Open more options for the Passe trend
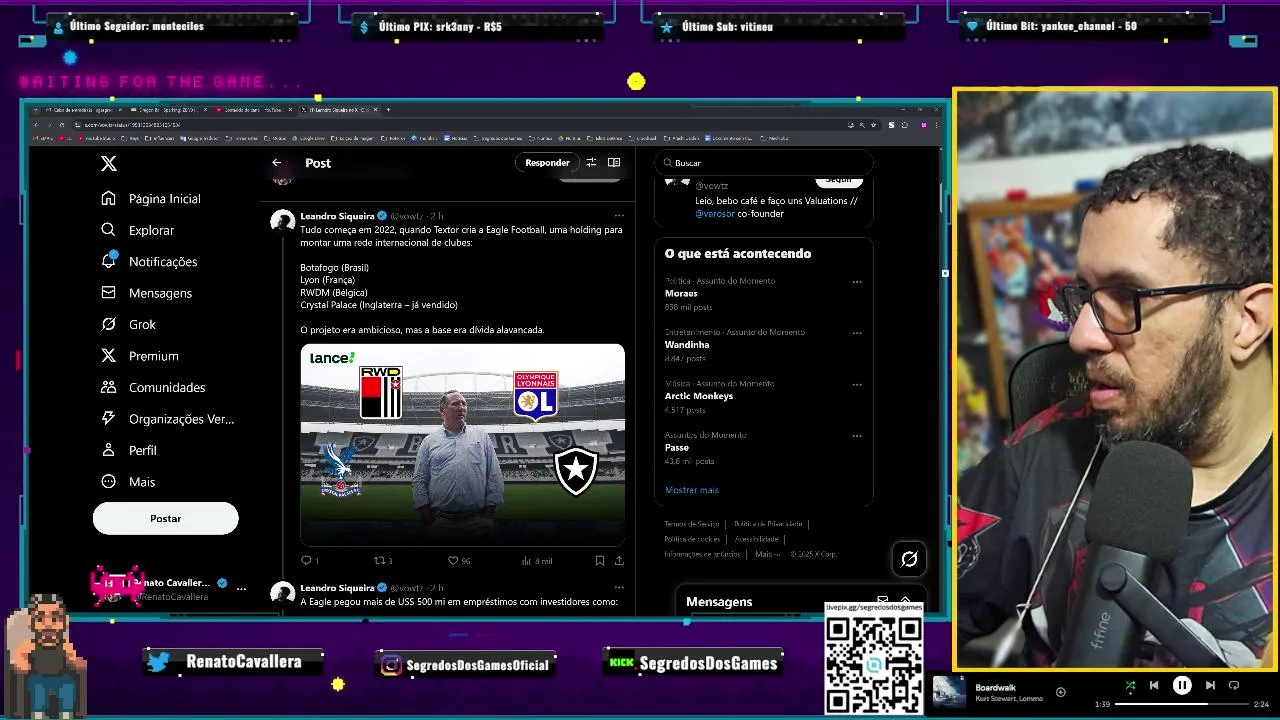 [857, 436]
